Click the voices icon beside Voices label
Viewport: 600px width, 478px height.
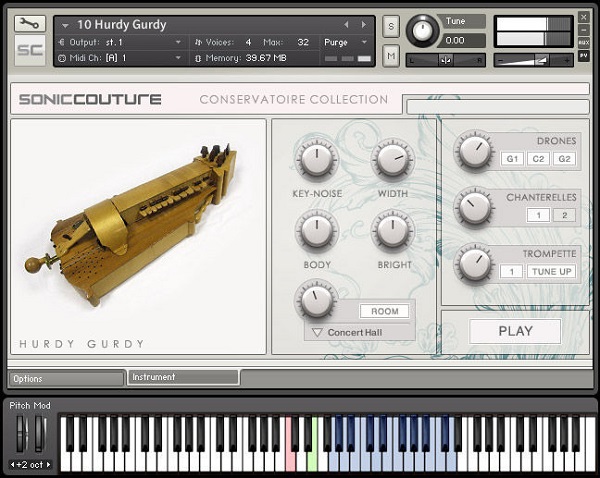tap(198, 42)
